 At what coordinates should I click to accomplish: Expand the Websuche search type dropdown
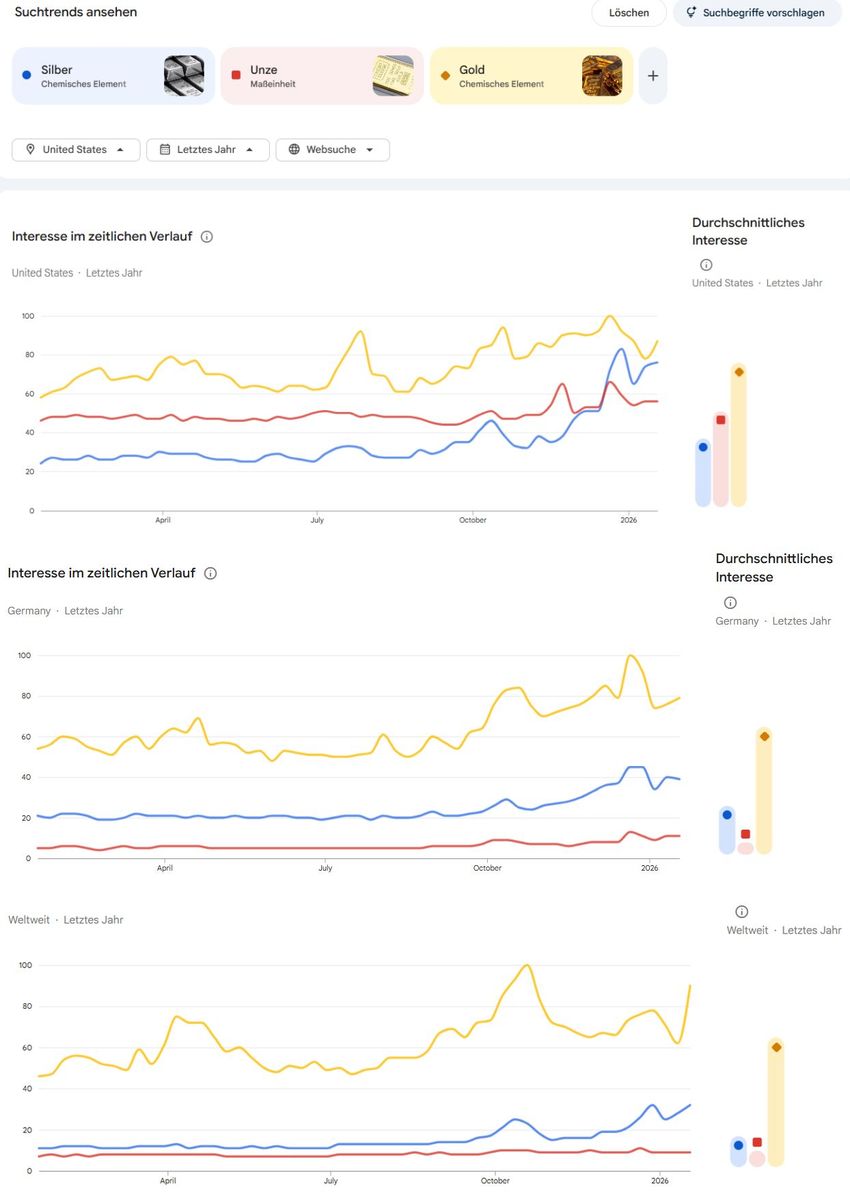332,150
